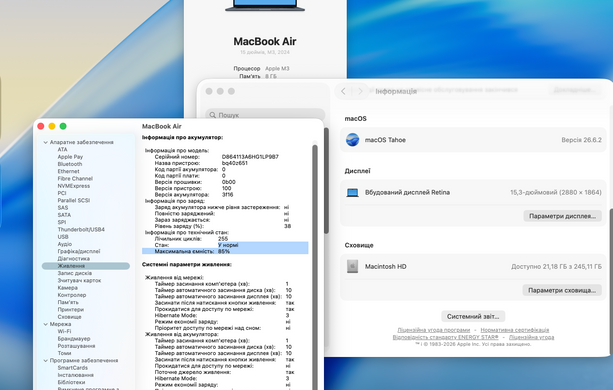613x390 pixels.
Task: Collapse the Апаратне забезпечення section
Action: (x=45, y=142)
